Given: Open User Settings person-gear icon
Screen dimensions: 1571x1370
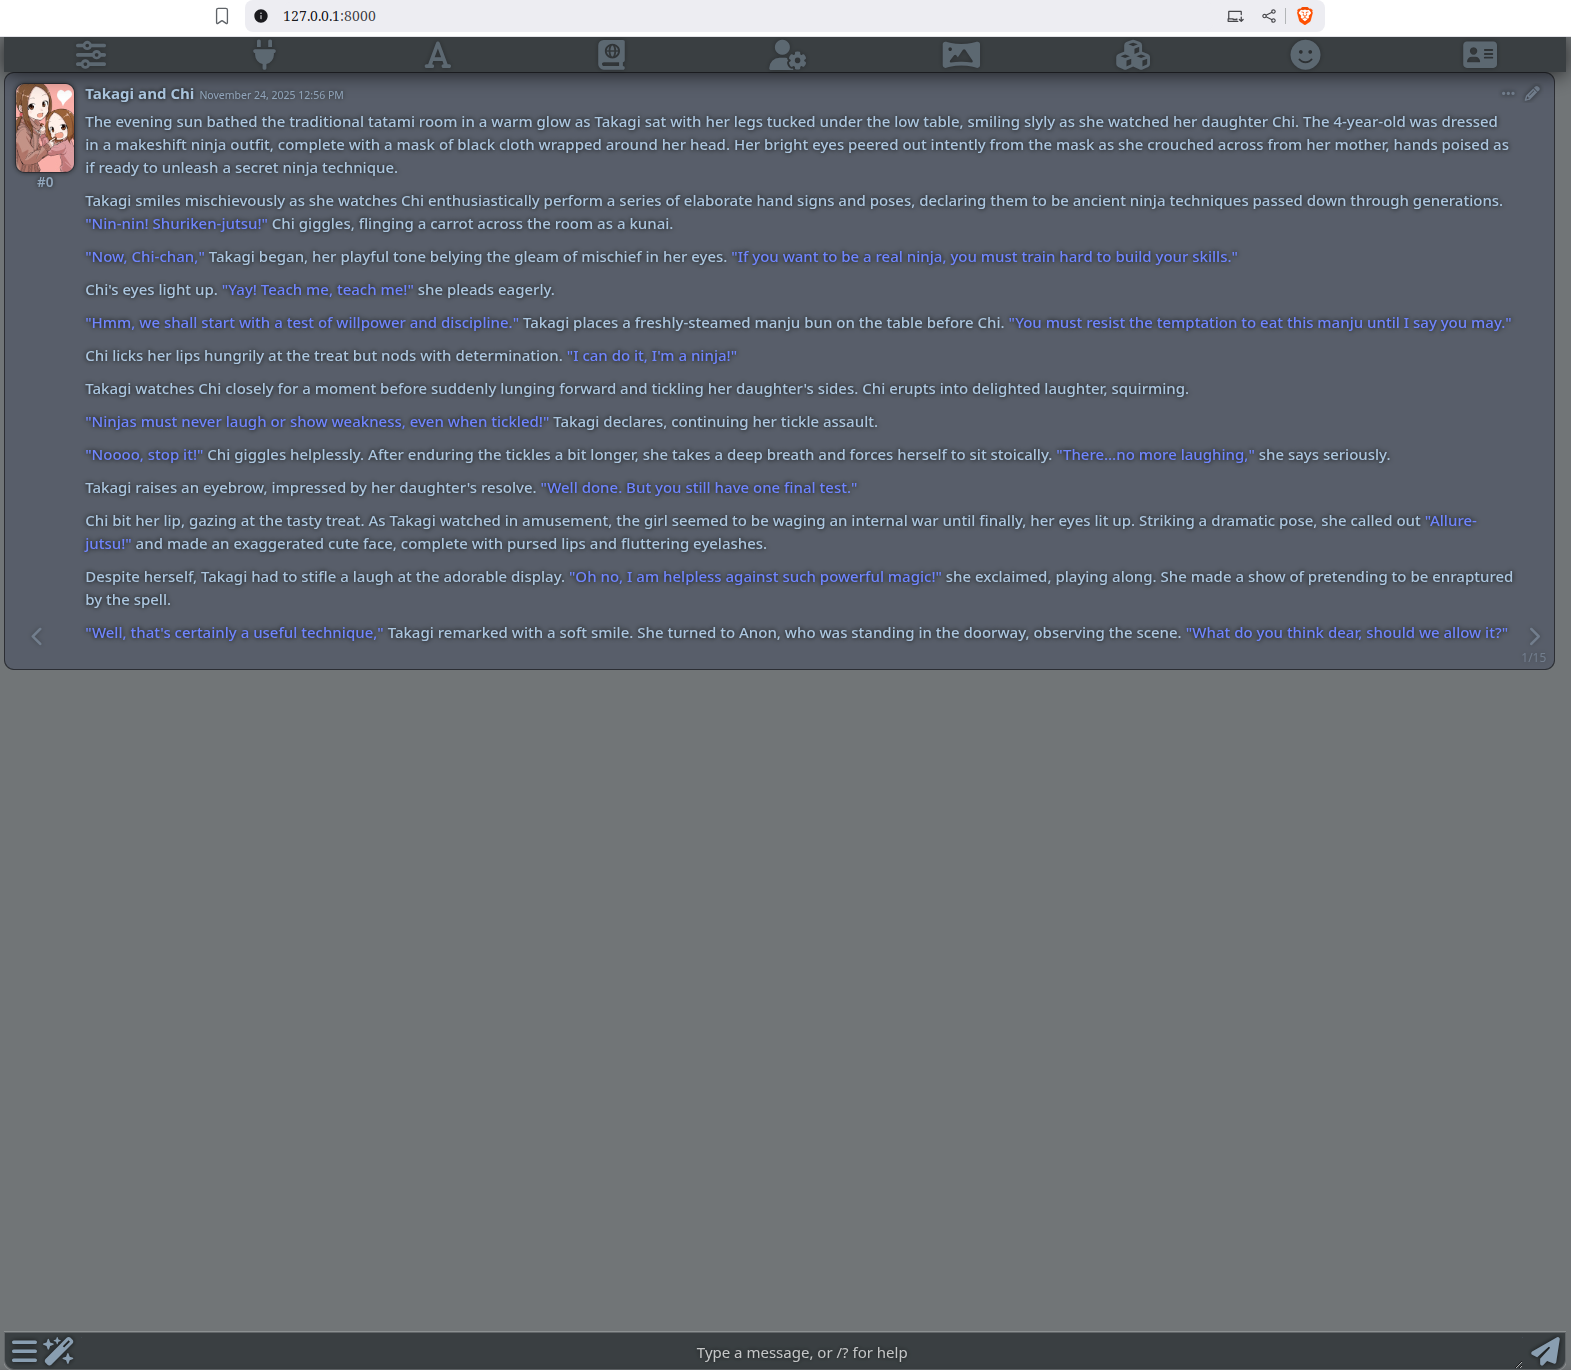Looking at the screenshot, I should [x=787, y=55].
